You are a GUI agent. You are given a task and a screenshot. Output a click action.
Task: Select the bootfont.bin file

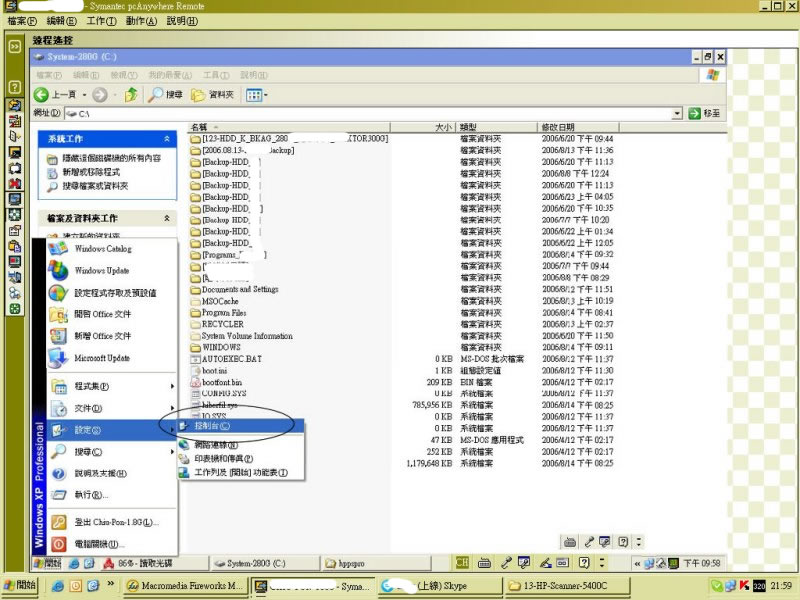[216, 382]
